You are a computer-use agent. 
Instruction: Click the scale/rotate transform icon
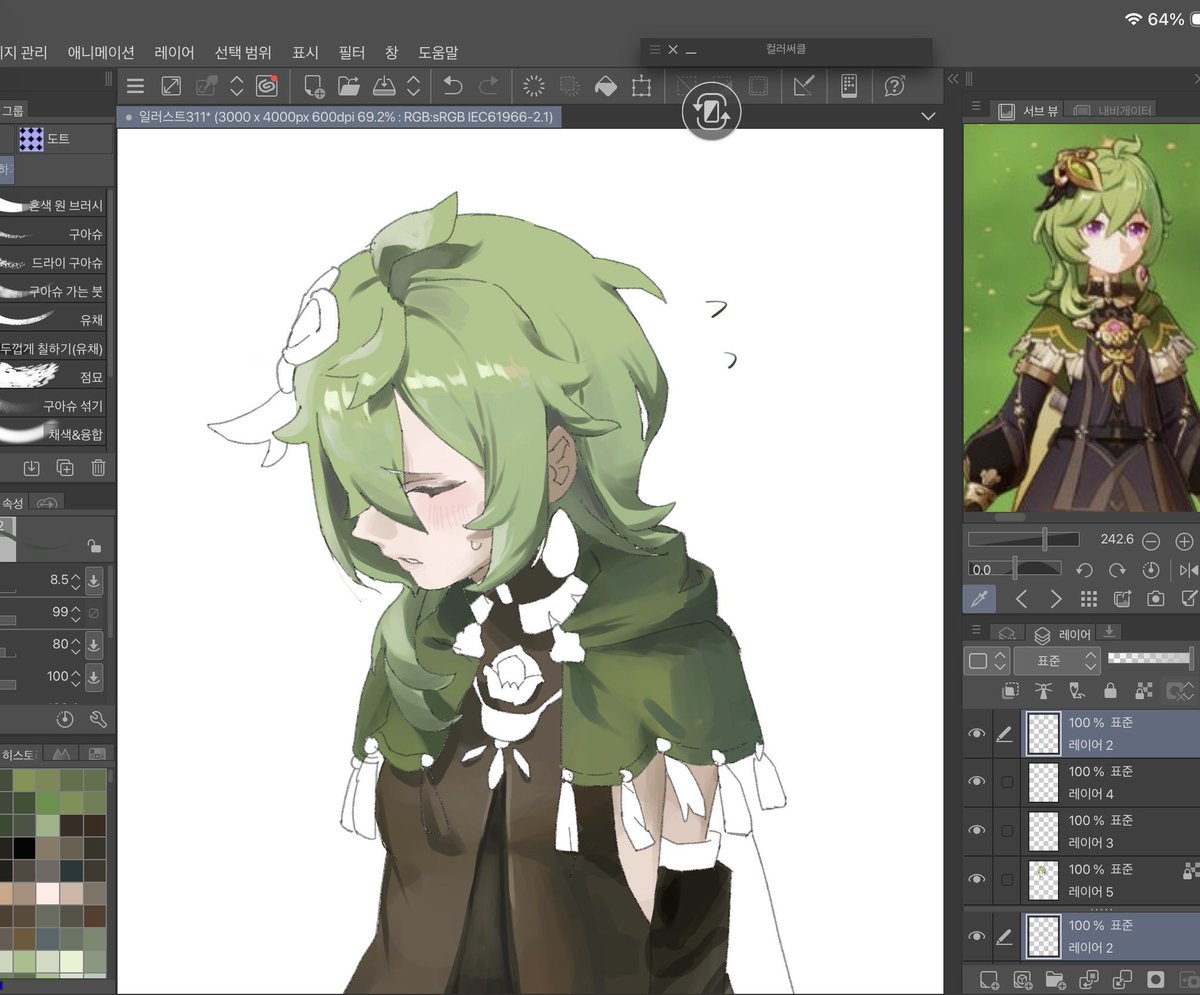pos(641,86)
